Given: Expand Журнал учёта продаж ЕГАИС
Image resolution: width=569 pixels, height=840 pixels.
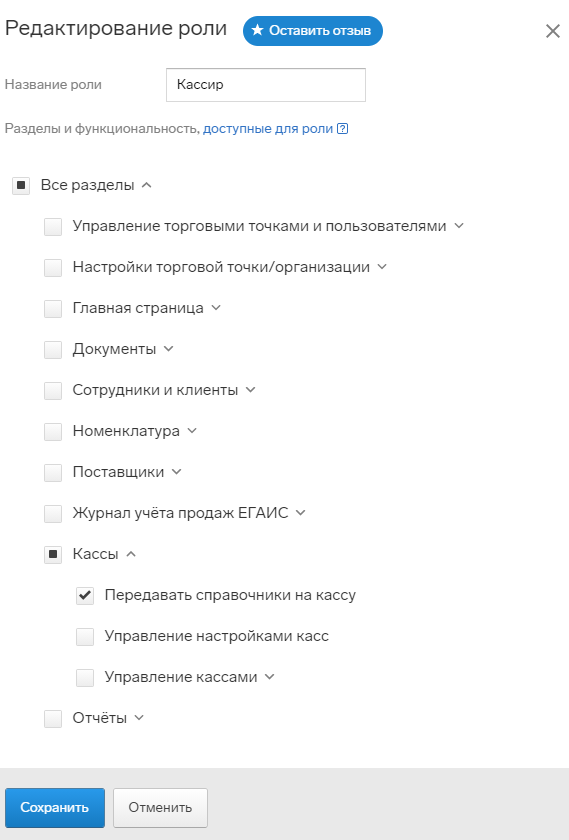Looking at the screenshot, I should pos(301,513).
